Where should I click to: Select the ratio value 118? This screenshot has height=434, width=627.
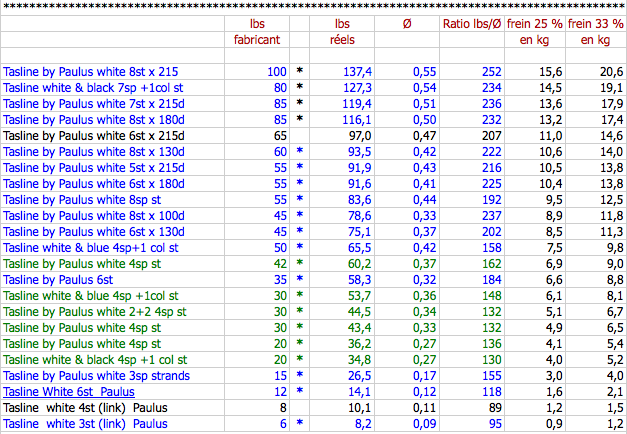pyautogui.click(x=491, y=392)
